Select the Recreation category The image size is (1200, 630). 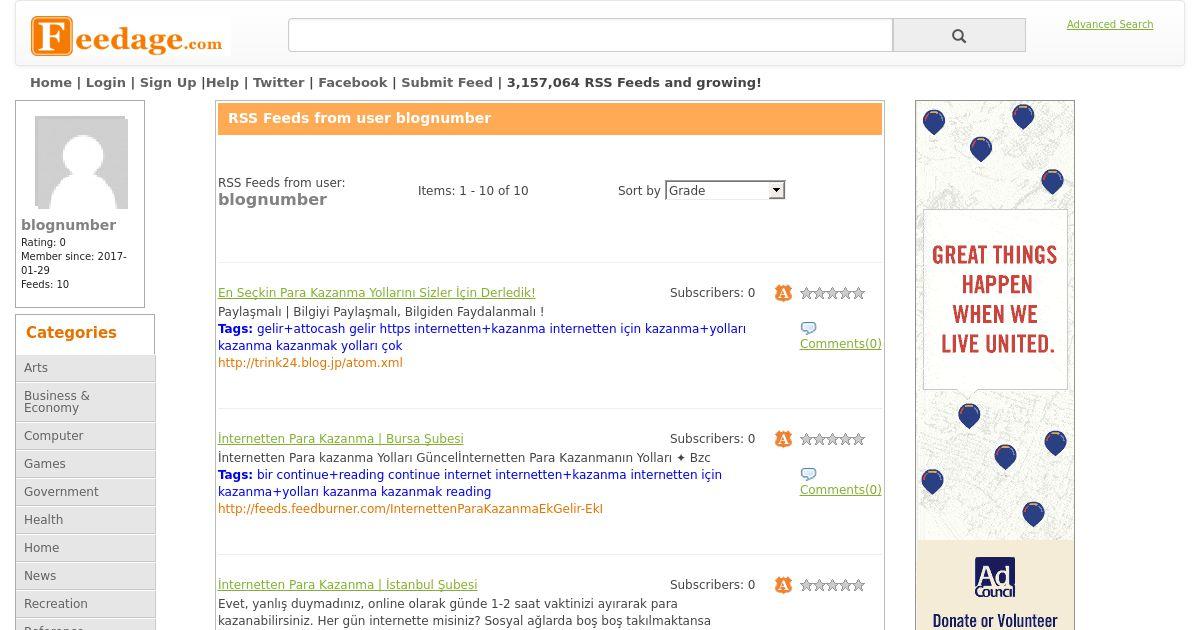[85, 604]
